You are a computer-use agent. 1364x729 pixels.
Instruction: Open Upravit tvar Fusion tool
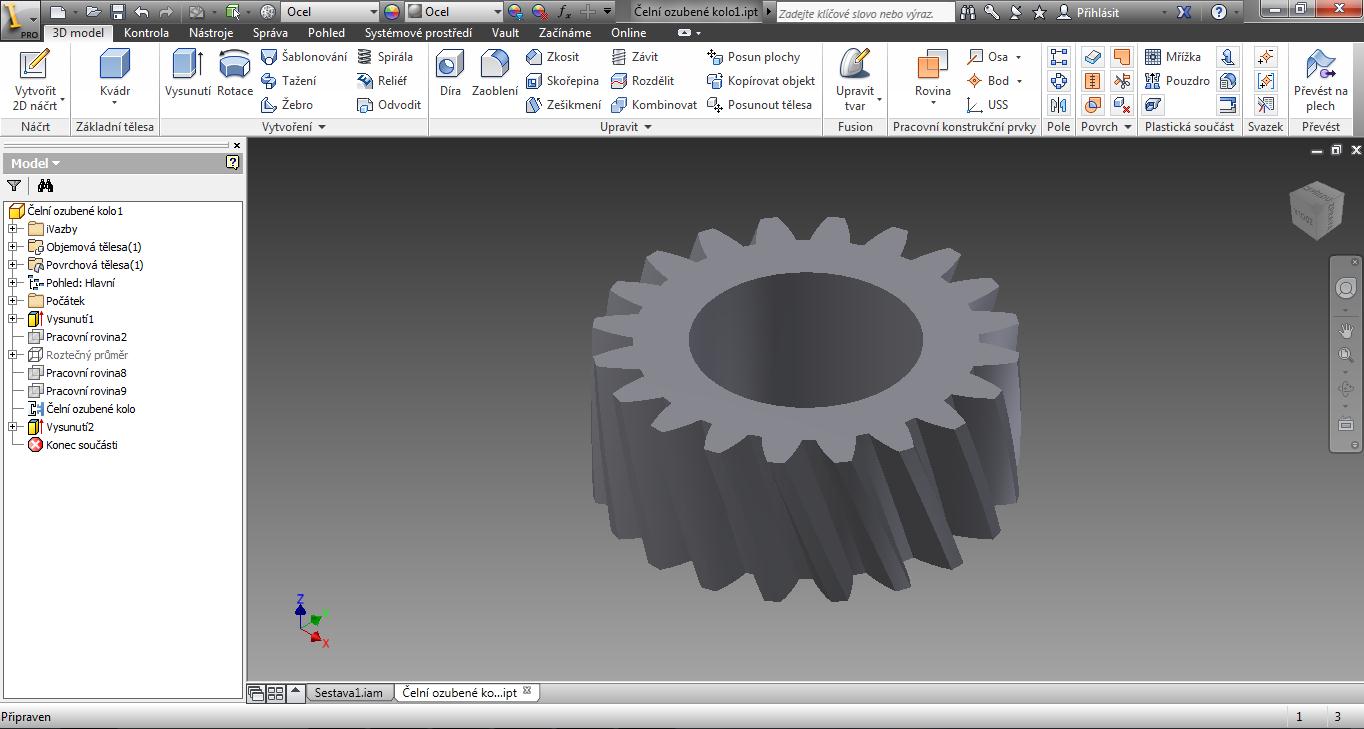pos(855,80)
